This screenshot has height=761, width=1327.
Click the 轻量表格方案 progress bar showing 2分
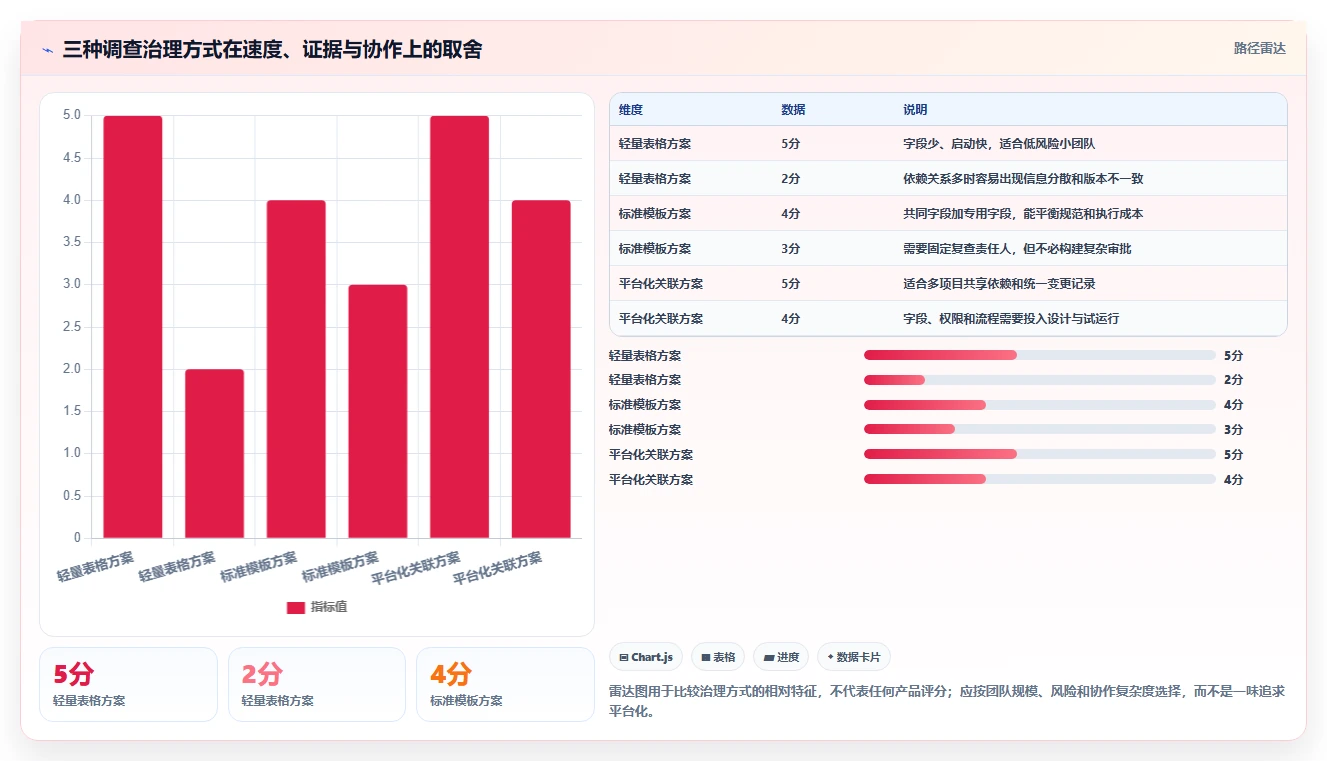click(x=1040, y=380)
